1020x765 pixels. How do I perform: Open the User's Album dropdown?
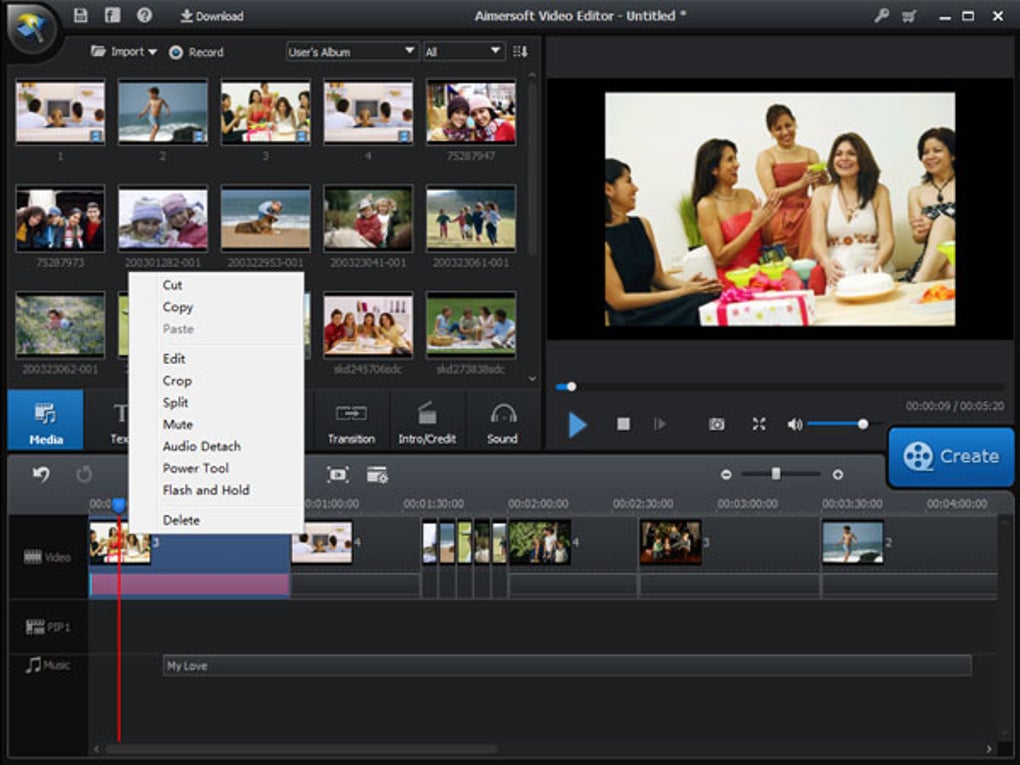351,51
